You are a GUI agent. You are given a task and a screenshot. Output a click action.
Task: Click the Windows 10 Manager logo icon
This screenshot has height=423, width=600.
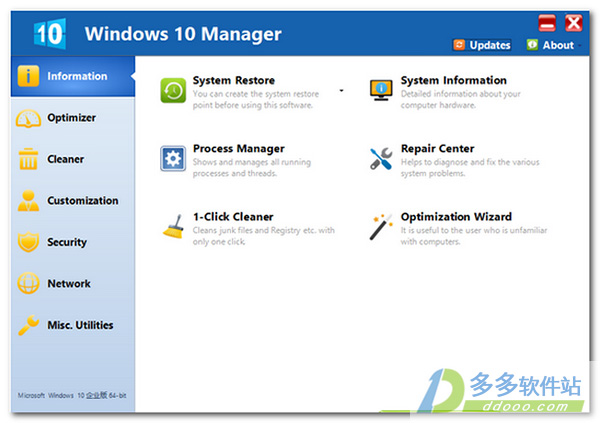pyautogui.click(x=50, y=34)
